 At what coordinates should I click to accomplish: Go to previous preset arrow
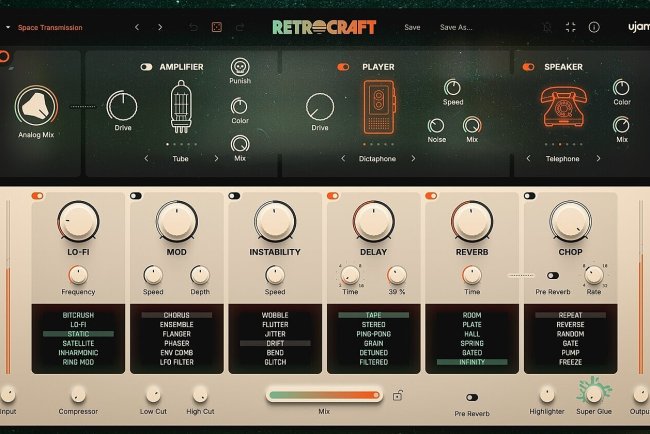[137, 27]
